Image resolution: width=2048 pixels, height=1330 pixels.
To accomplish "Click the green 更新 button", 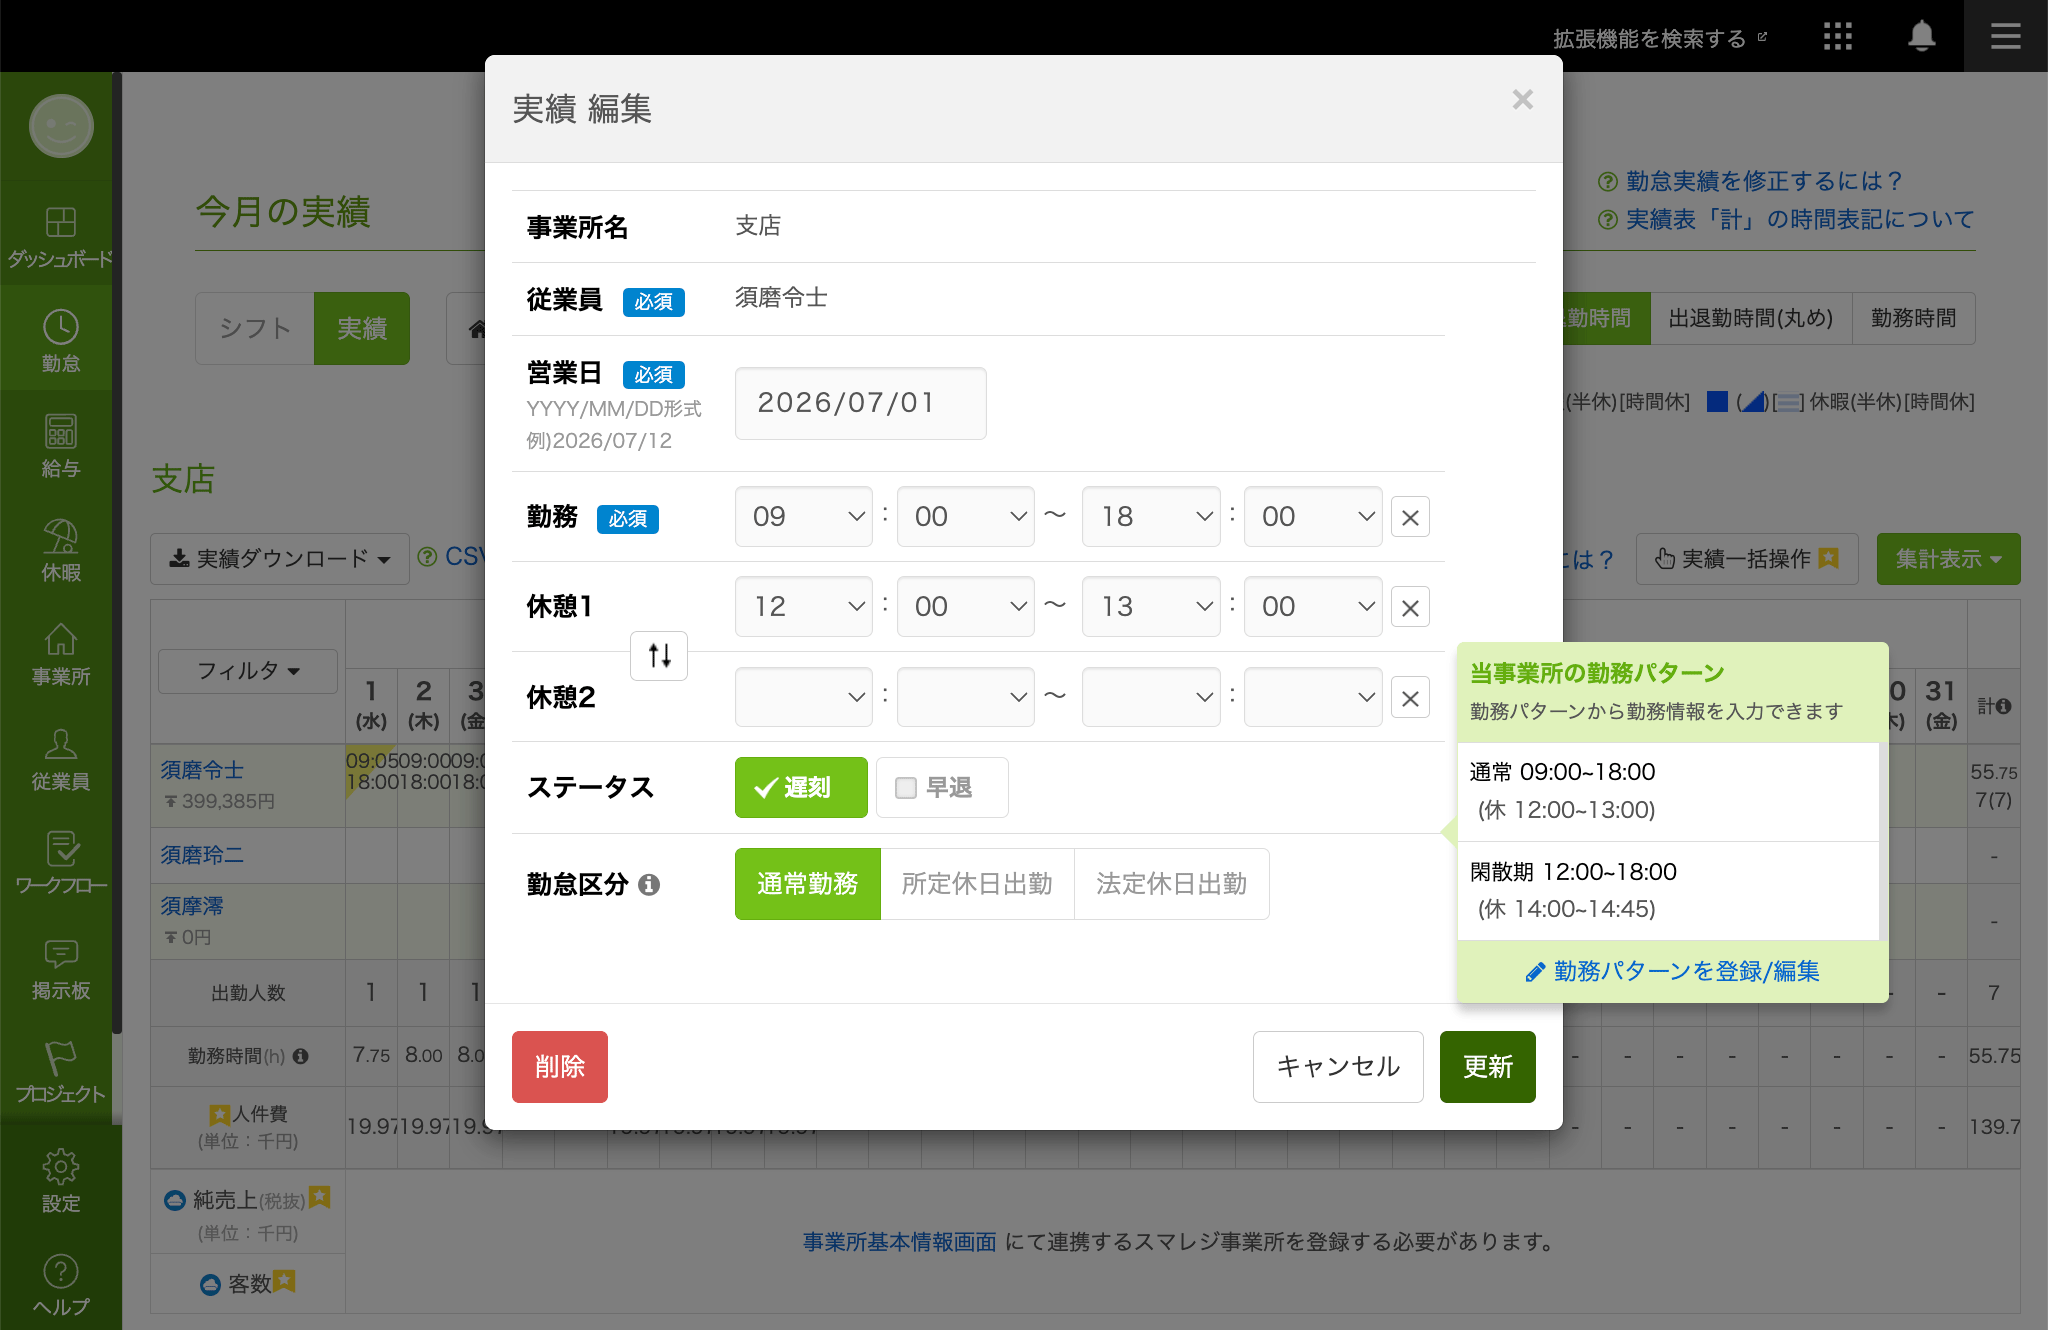I will [x=1488, y=1067].
